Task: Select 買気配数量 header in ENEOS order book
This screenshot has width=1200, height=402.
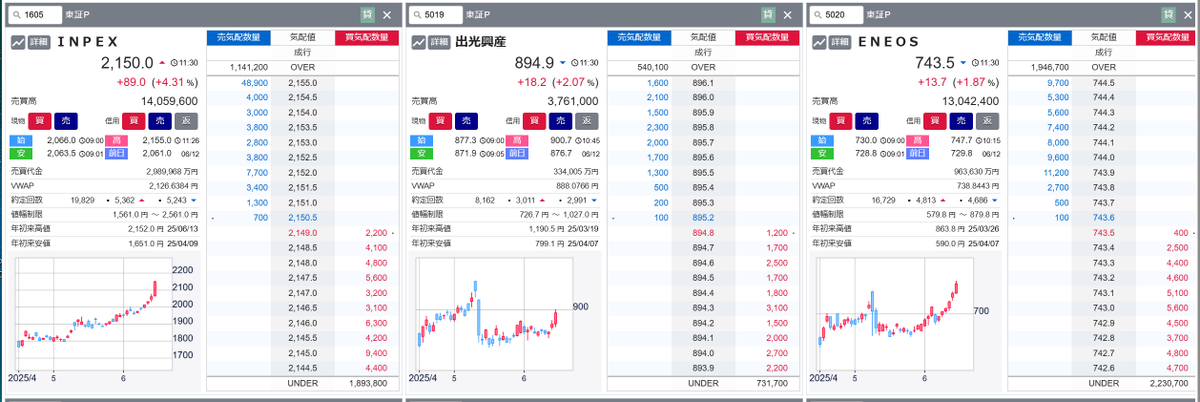Action: tap(1166, 37)
